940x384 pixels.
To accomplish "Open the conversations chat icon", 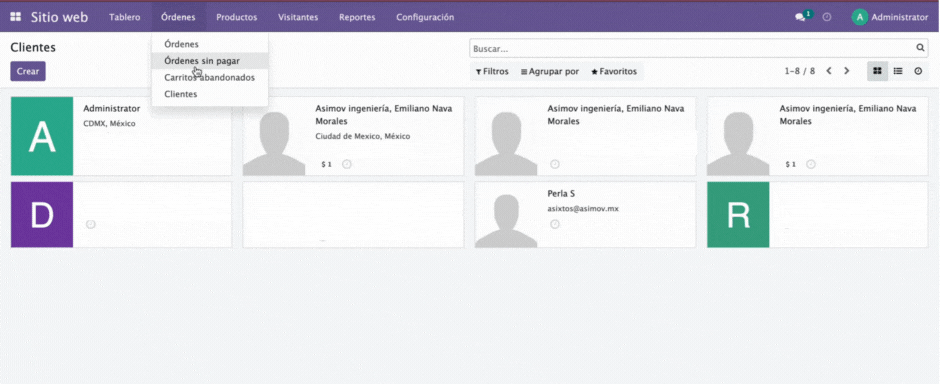I will click(x=800, y=17).
